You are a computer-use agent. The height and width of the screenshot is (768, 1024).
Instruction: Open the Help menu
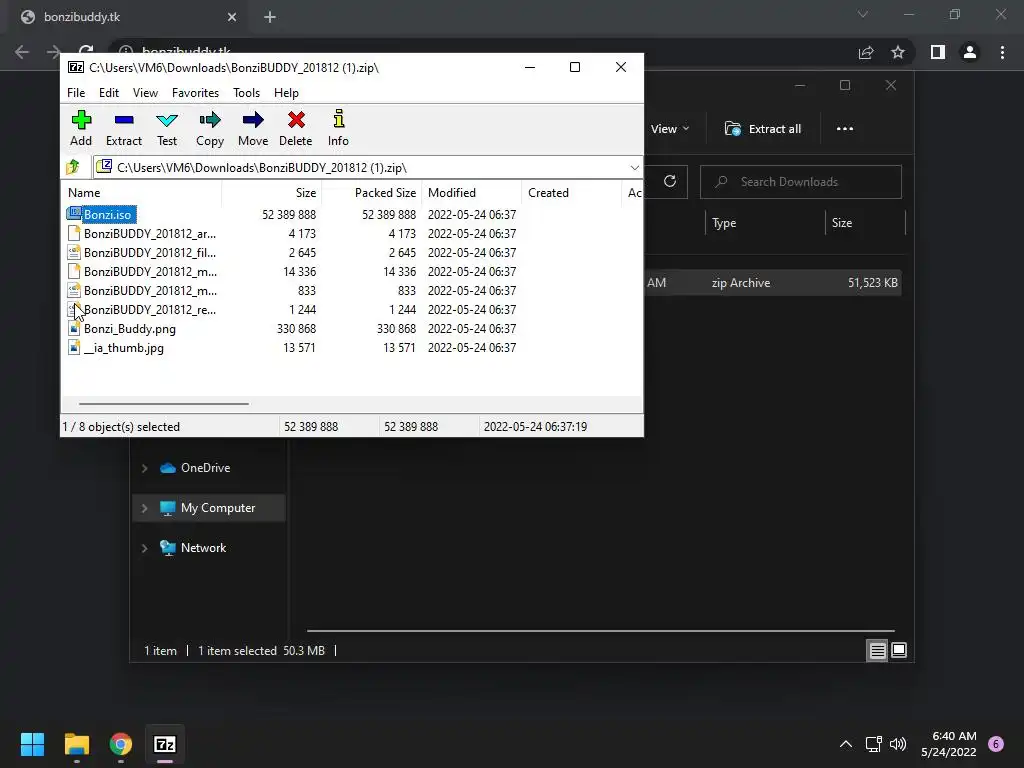(x=286, y=93)
